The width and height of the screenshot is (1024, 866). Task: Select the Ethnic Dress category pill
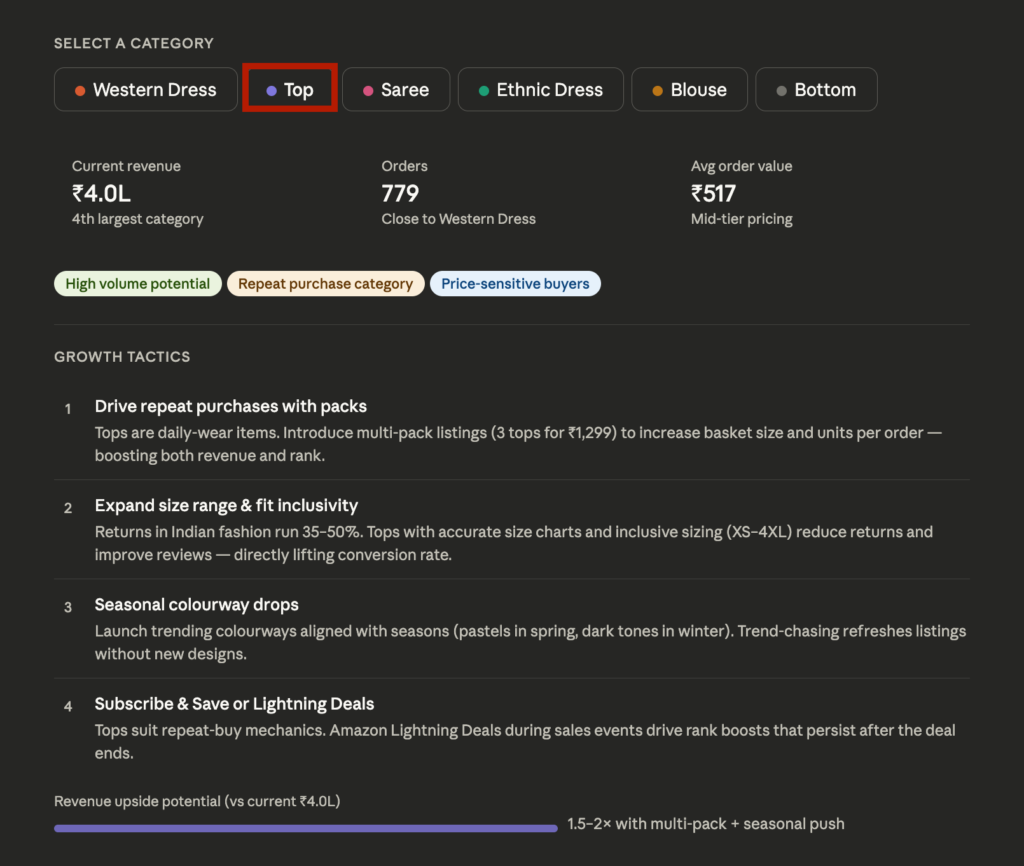[540, 89]
